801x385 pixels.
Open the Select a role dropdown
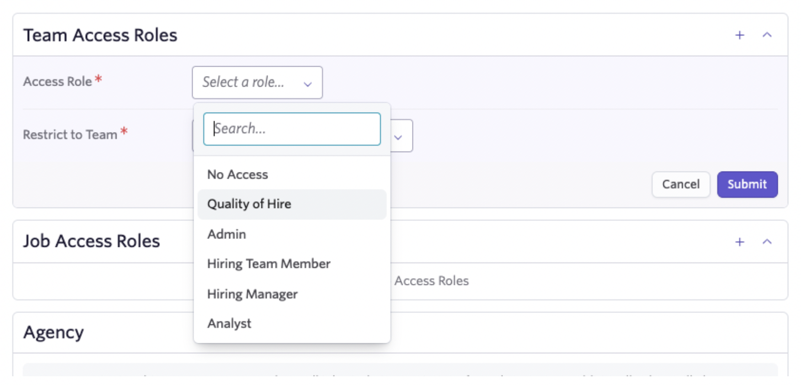(257, 82)
